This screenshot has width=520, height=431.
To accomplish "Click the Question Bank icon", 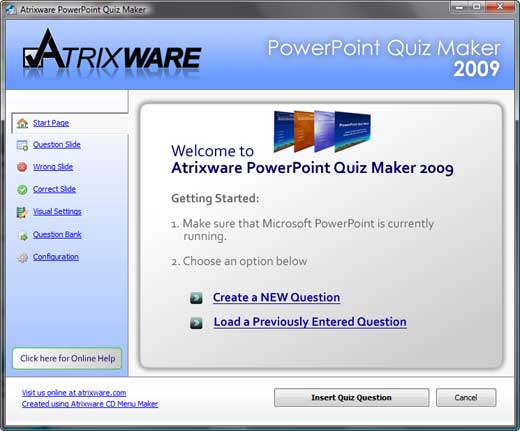I will (23, 236).
